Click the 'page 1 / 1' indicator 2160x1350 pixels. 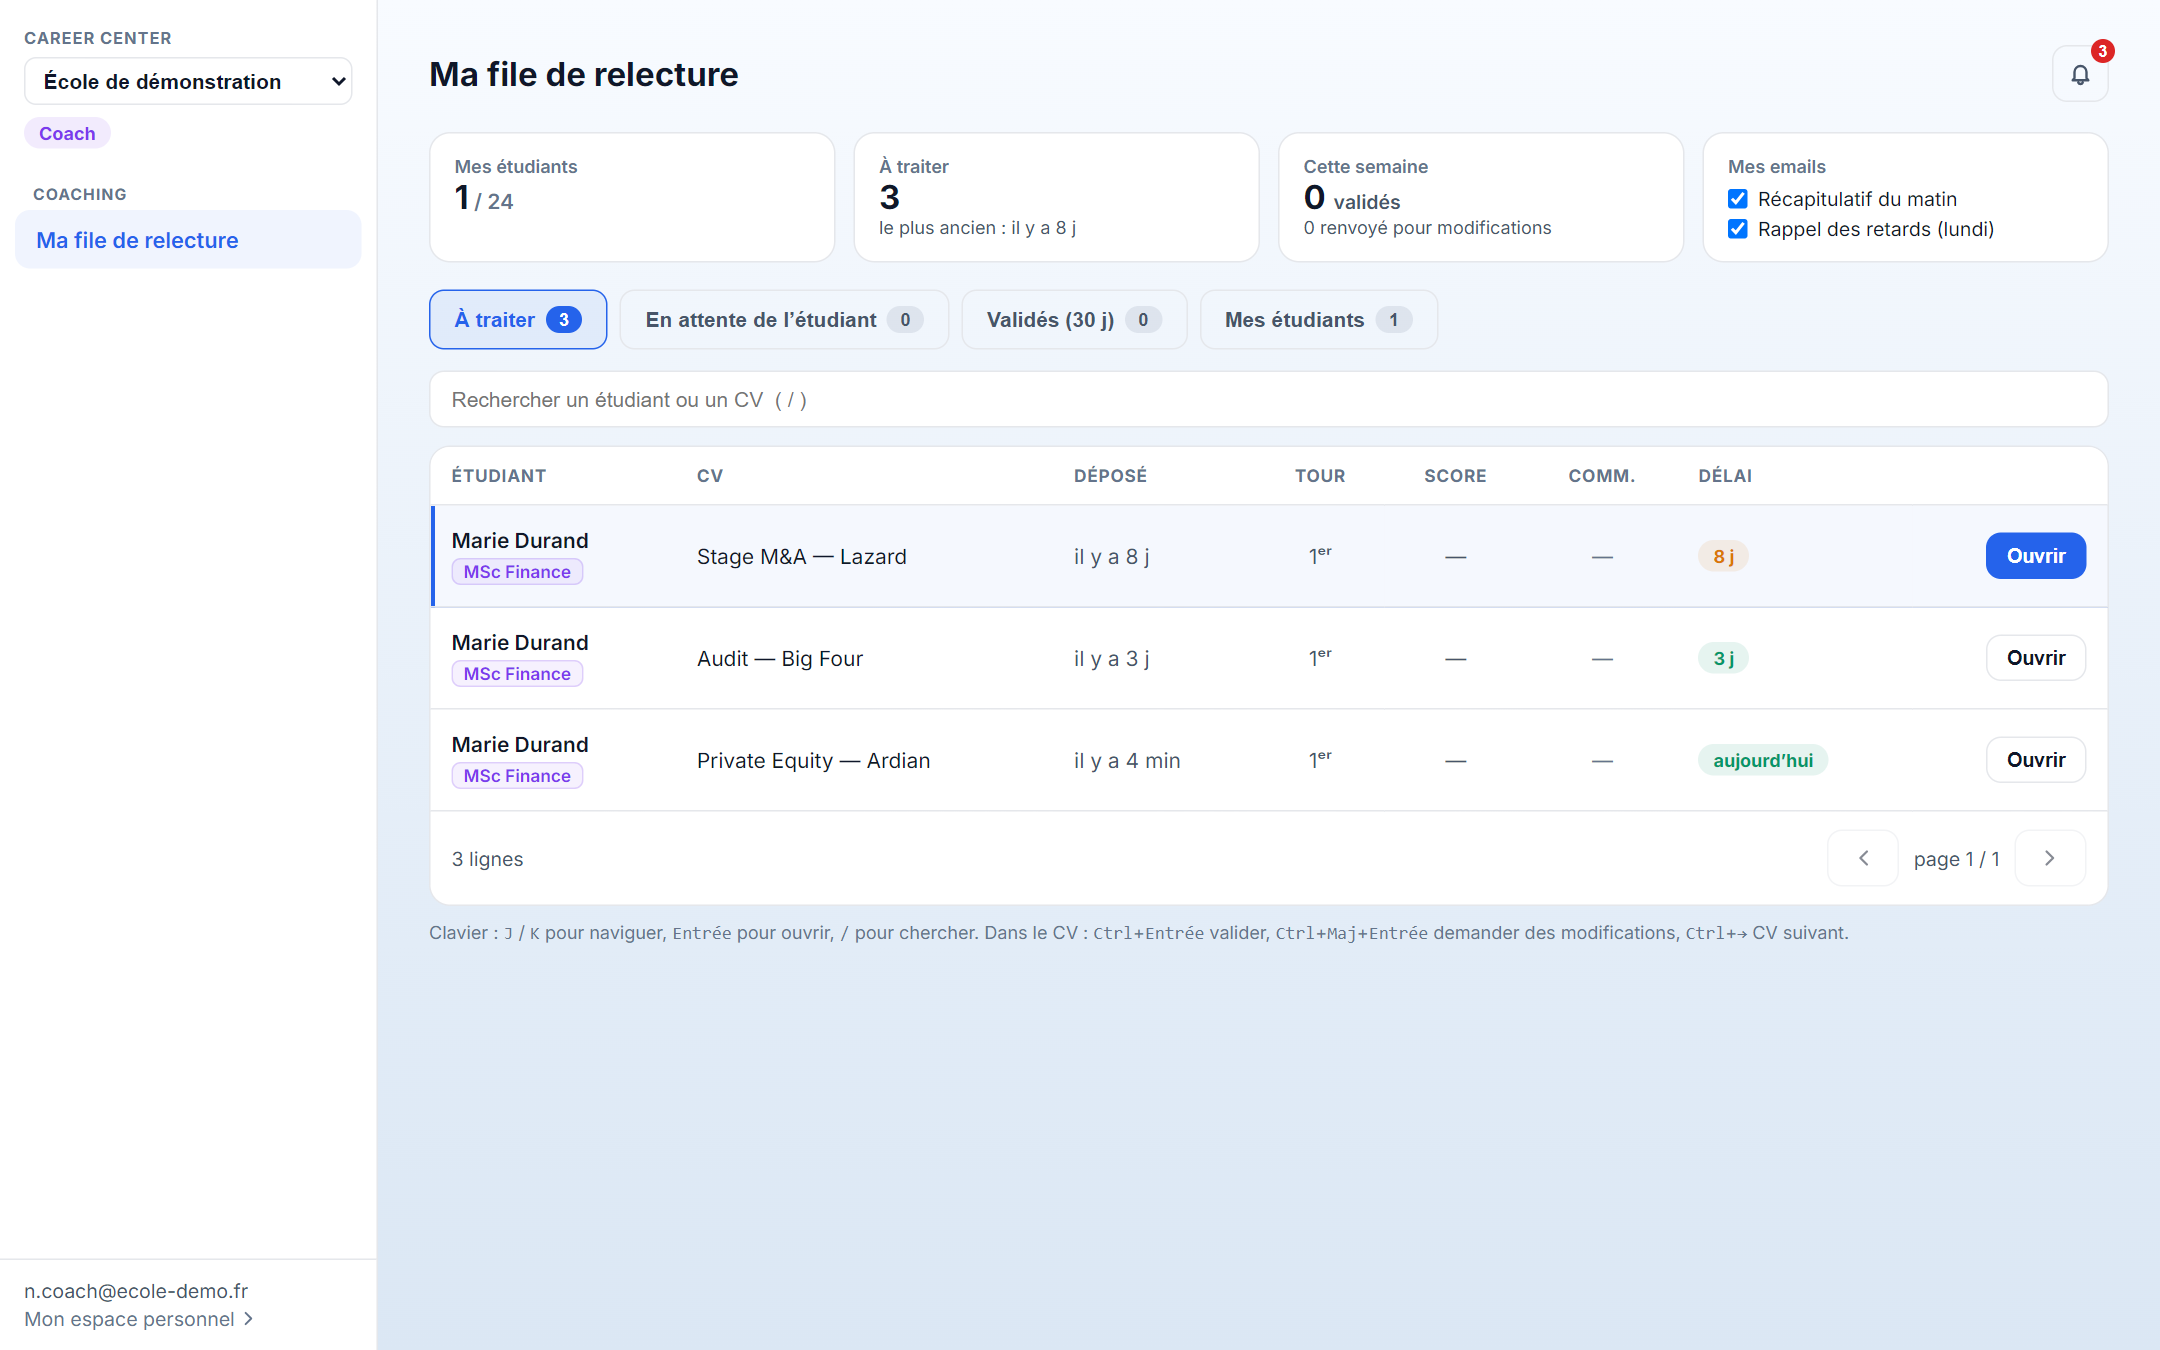pos(1956,859)
